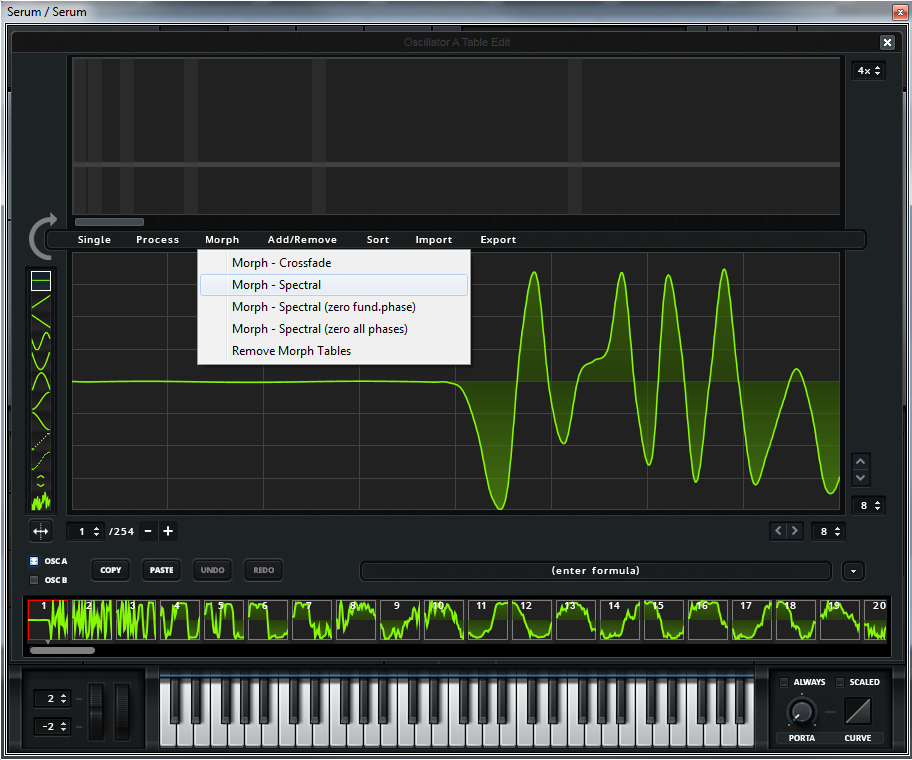Open the Import menu
Viewport: 912px width, 760px height.
pos(434,240)
